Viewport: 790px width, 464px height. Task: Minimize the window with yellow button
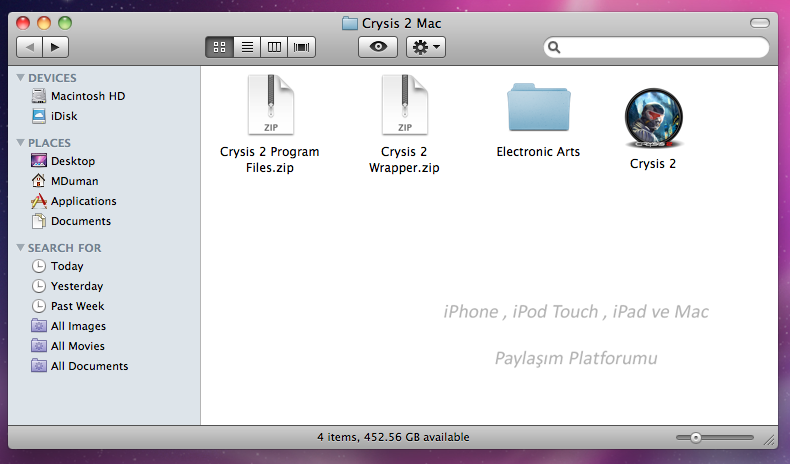click(44, 23)
